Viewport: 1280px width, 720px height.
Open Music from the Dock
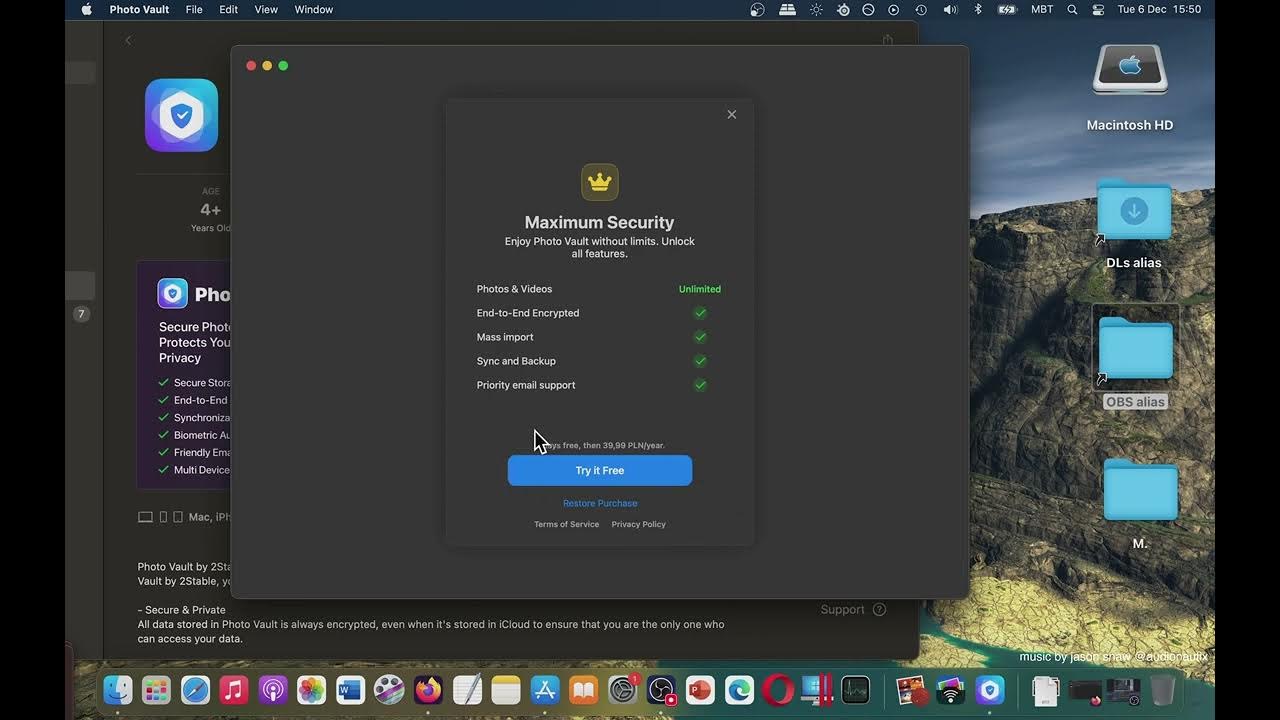coord(234,689)
